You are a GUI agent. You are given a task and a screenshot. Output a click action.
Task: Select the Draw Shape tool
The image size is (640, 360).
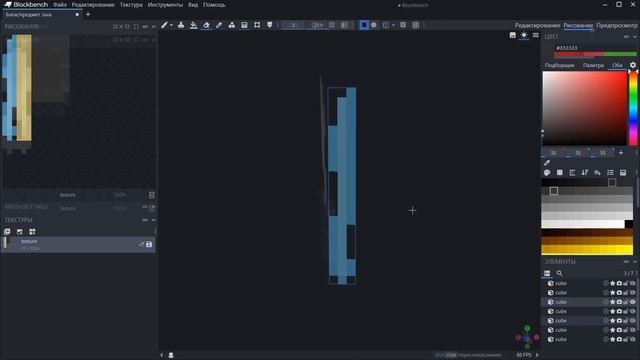click(231, 25)
